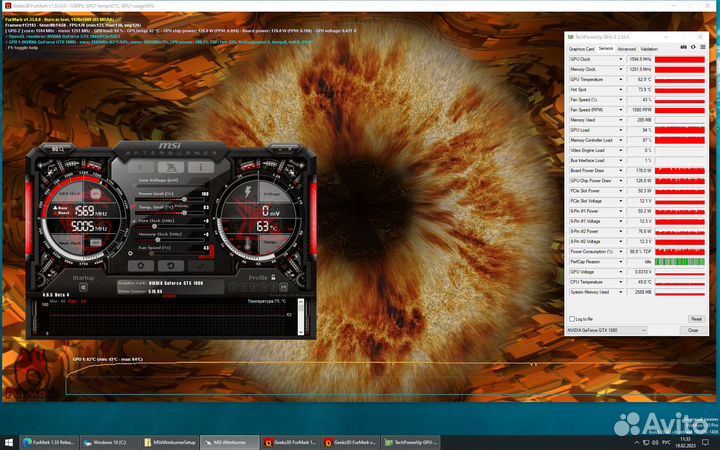Switch to GPU-Z Graphics Card tab
The image size is (720, 450).
pos(581,49)
